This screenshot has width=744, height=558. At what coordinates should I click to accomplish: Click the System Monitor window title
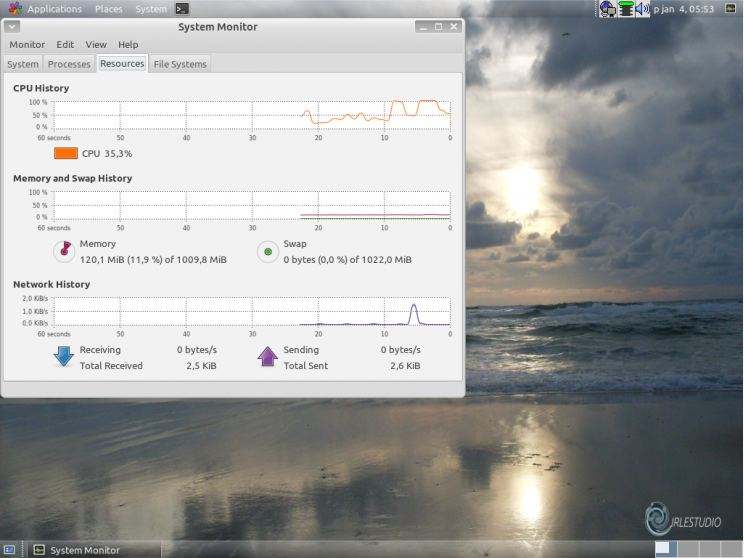point(218,27)
